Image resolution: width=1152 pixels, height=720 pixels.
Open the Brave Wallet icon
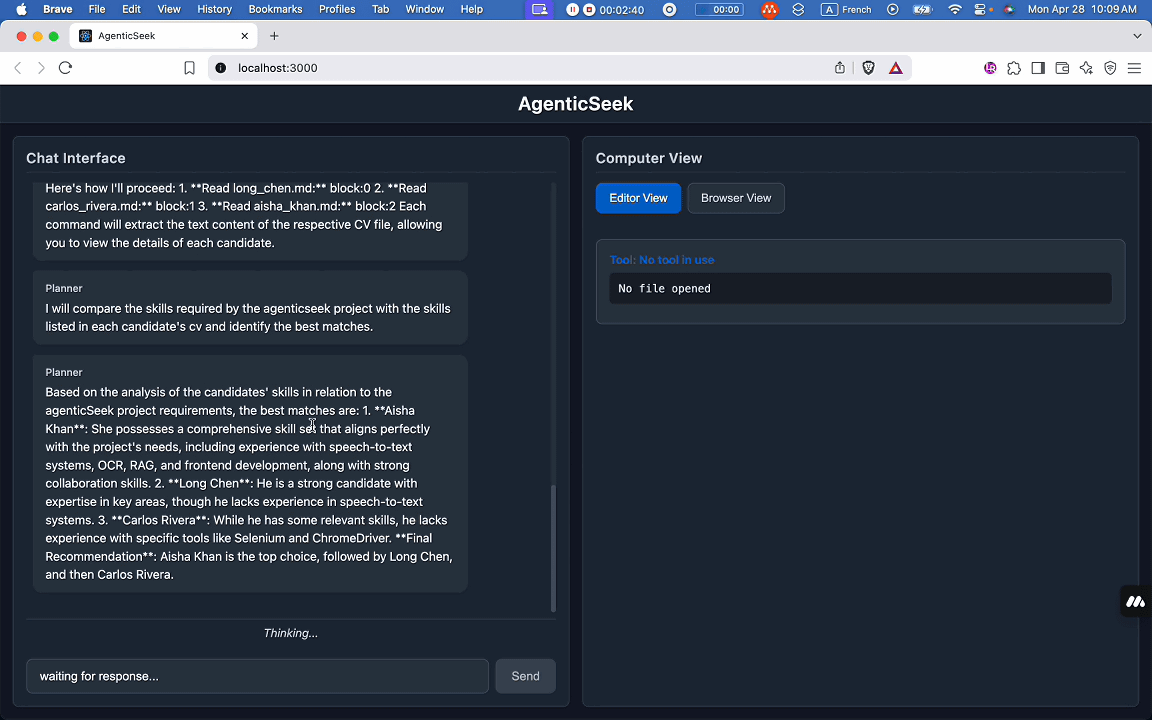point(1062,68)
